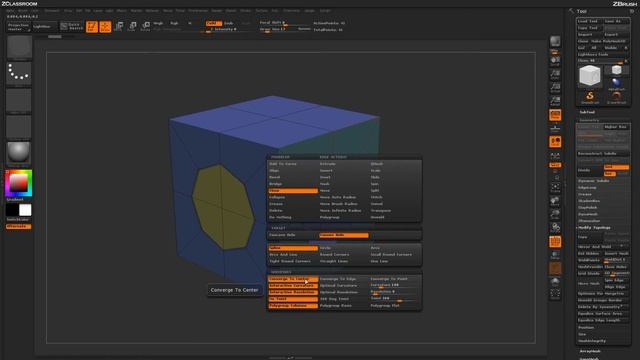Screen dimensions: 640x360
Task: Click the Zoom canvas icon
Action: pyautogui.click(x=555, y=74)
